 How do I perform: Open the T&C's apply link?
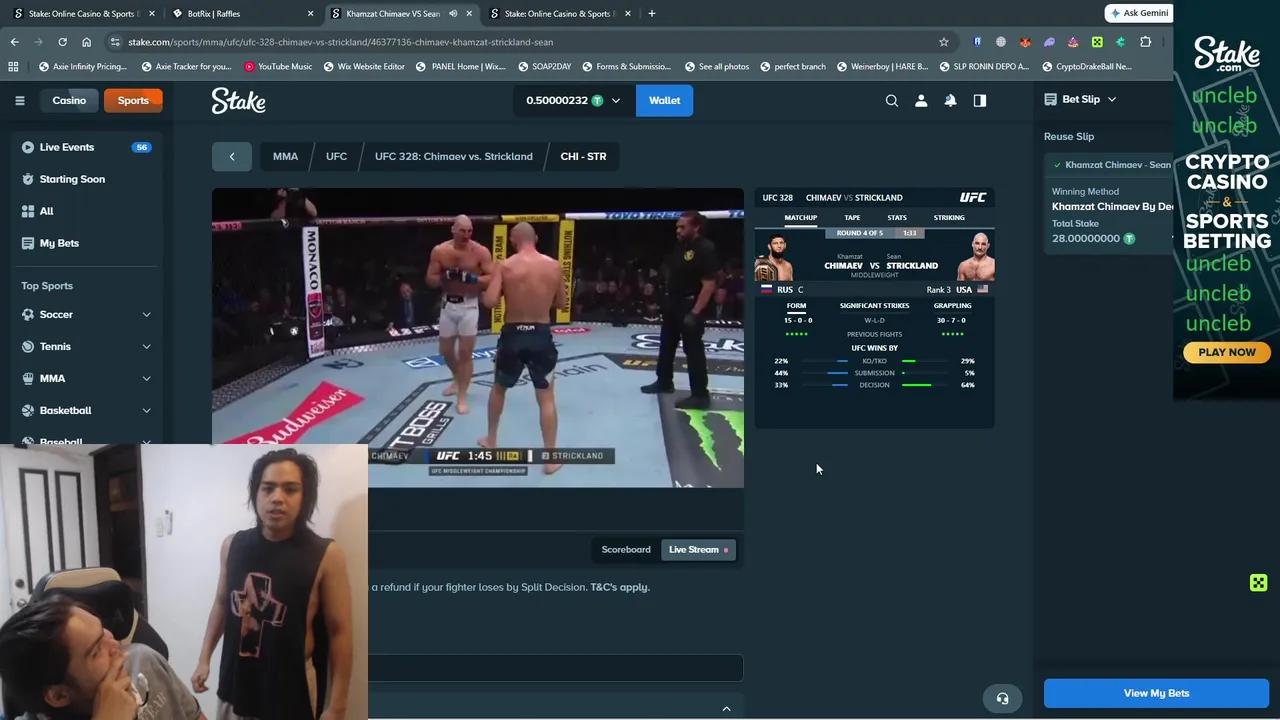pos(620,587)
